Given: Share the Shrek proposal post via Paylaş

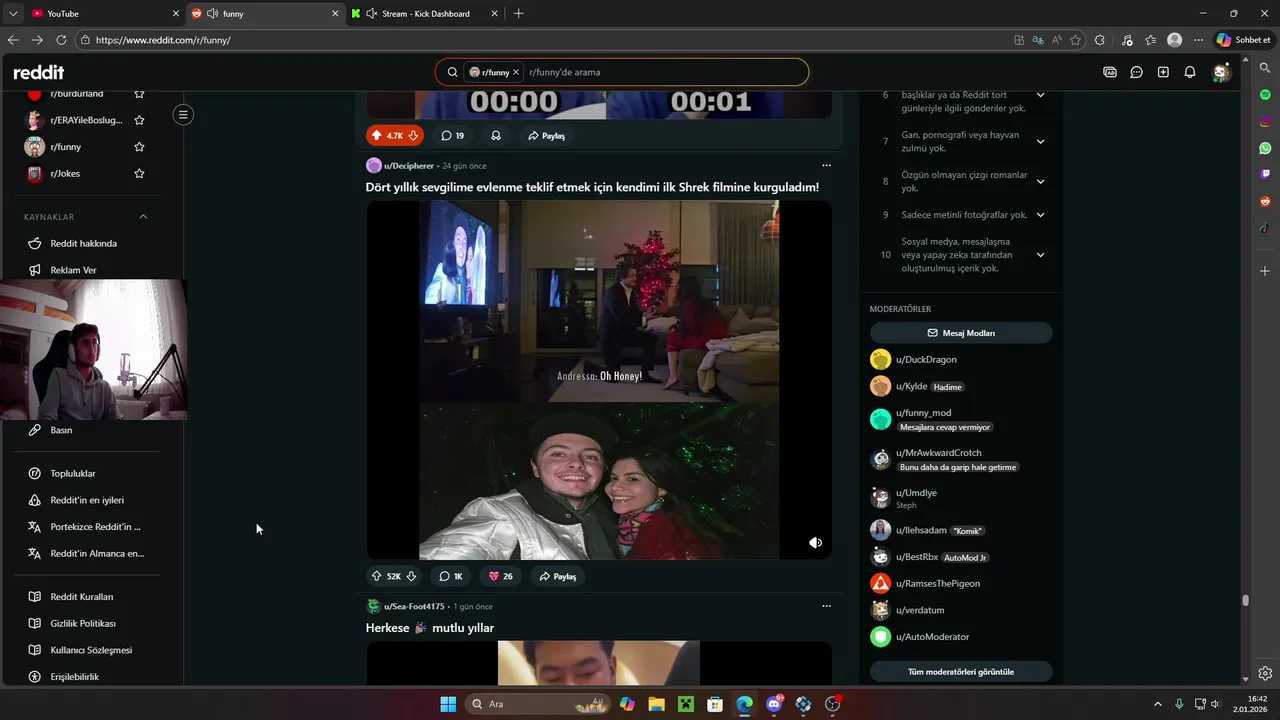Looking at the screenshot, I should [558, 576].
